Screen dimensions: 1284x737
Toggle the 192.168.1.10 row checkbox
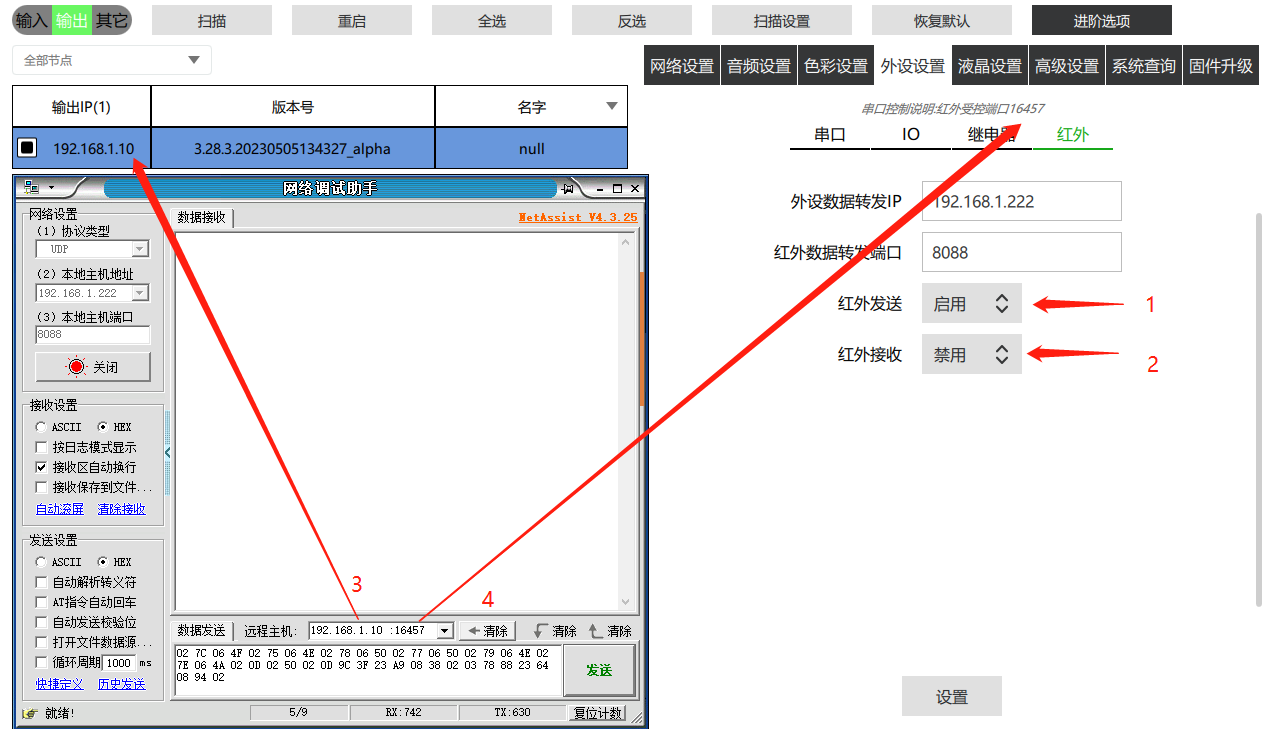(28, 148)
